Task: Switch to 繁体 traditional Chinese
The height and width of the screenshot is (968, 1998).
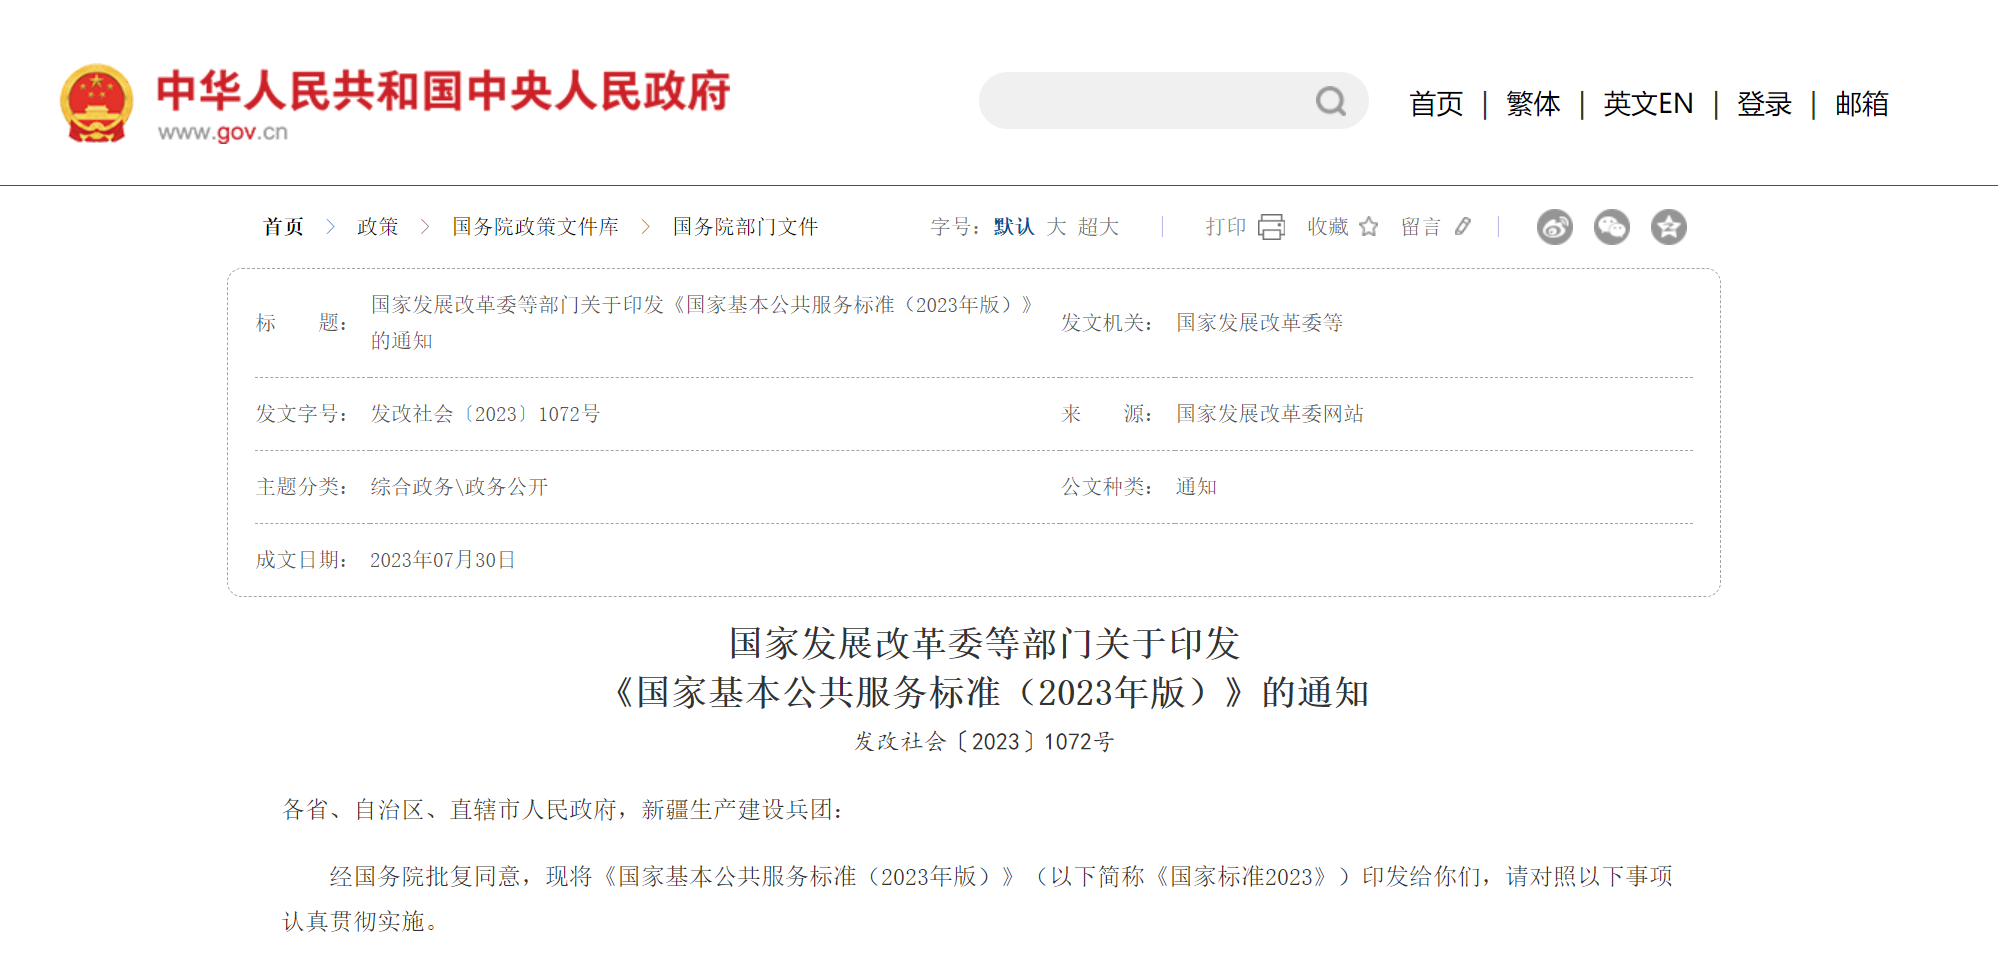Action: pyautogui.click(x=1532, y=104)
